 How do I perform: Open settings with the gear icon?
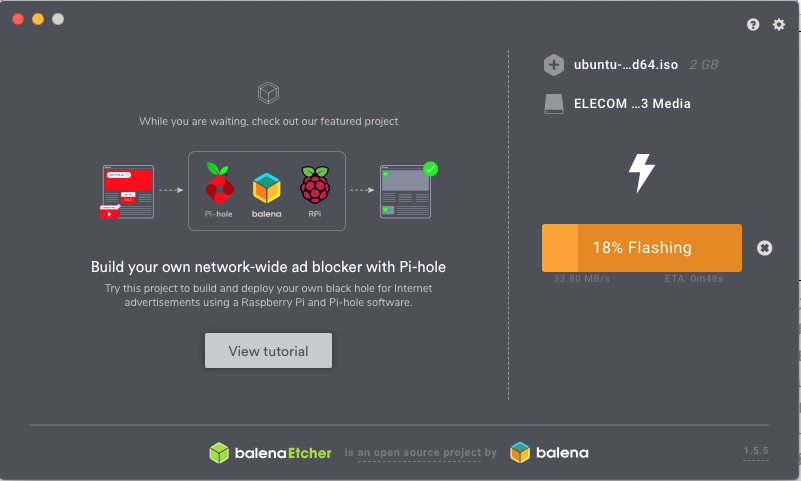(x=779, y=25)
